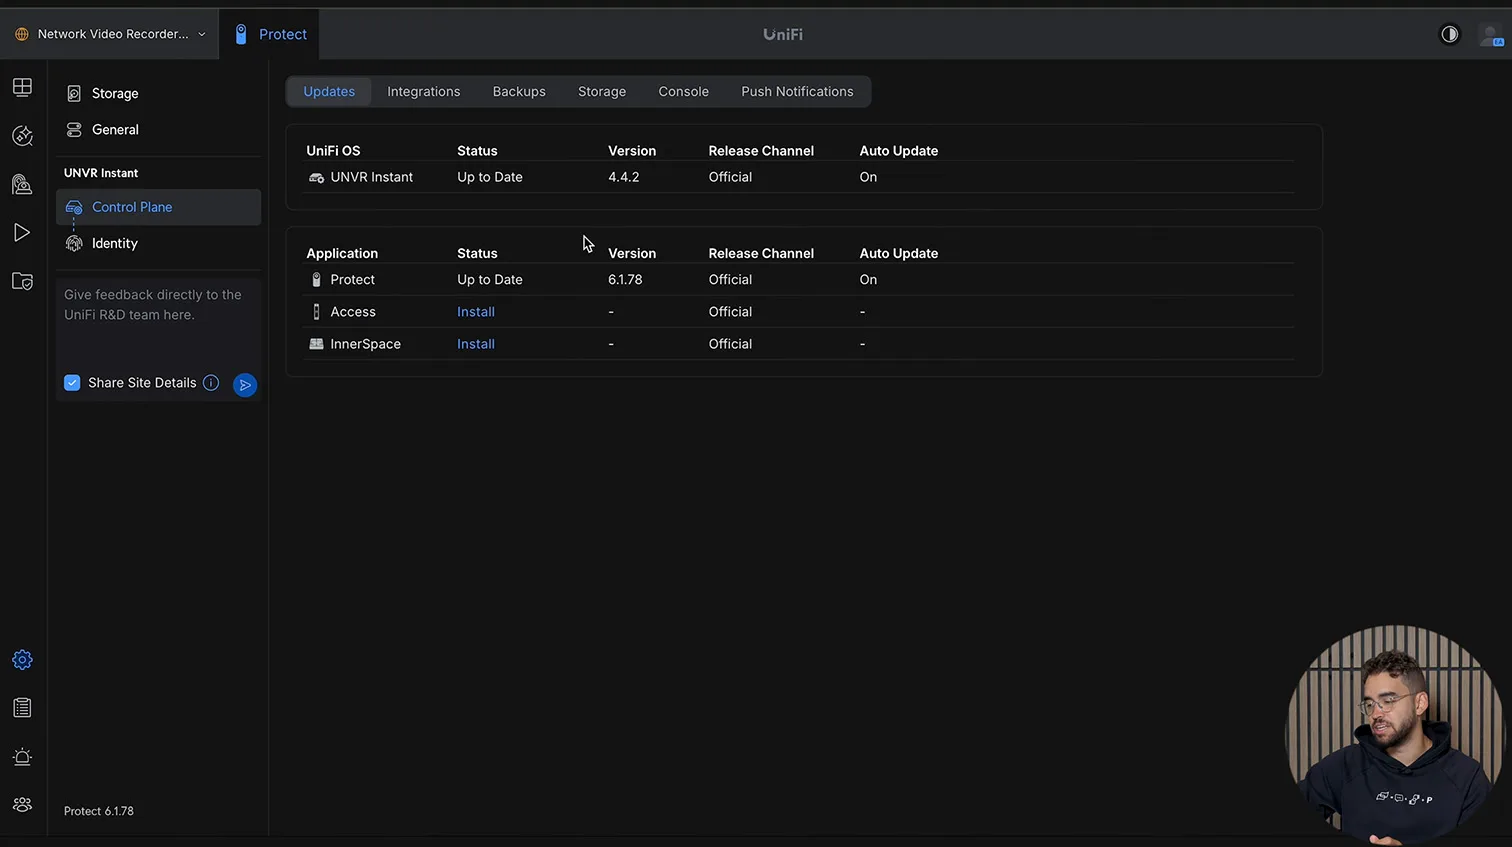Screen dimensions: 1512x847
Task: Switch to the Backups tab
Action: pyautogui.click(x=519, y=91)
